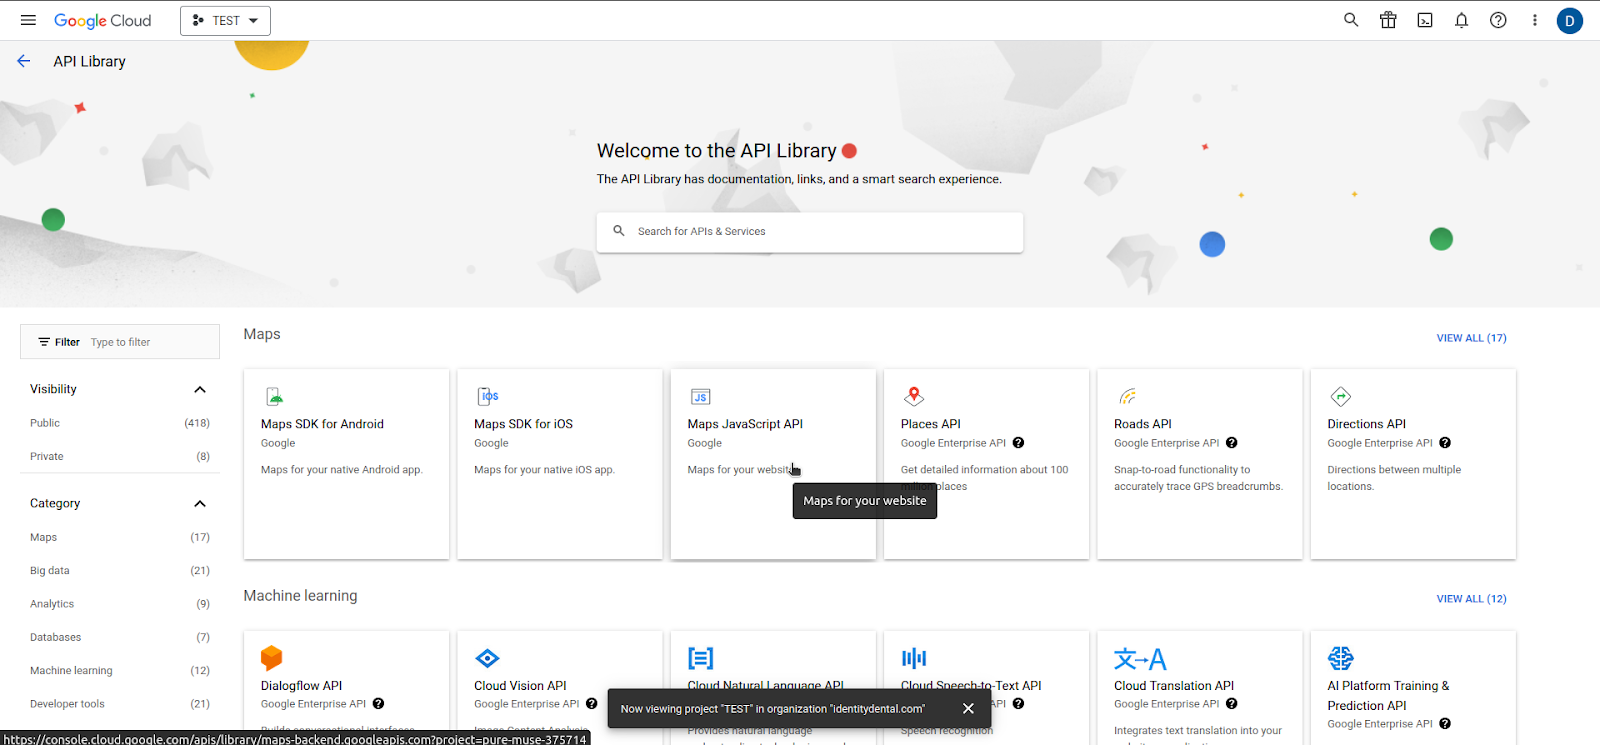Open the help question mark menu

pos(1498,20)
